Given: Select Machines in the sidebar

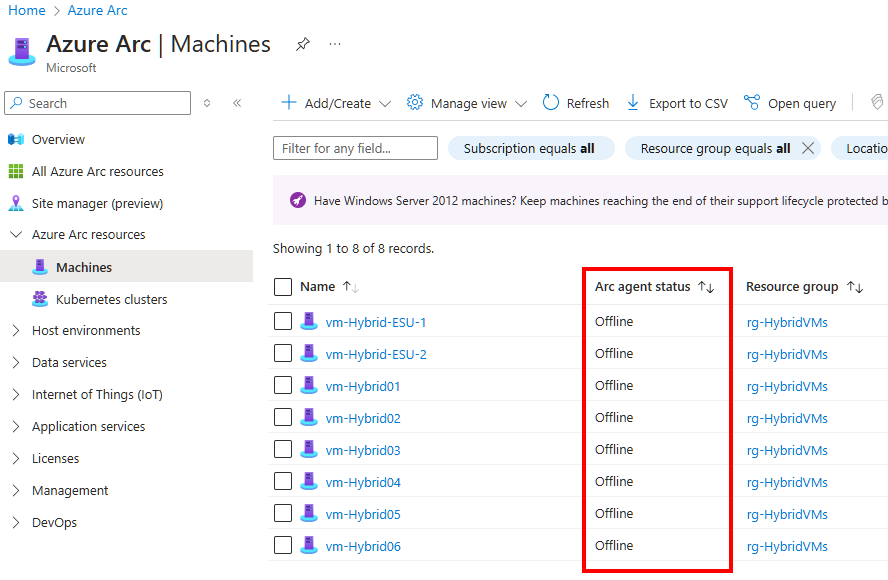Looking at the screenshot, I should [x=84, y=267].
